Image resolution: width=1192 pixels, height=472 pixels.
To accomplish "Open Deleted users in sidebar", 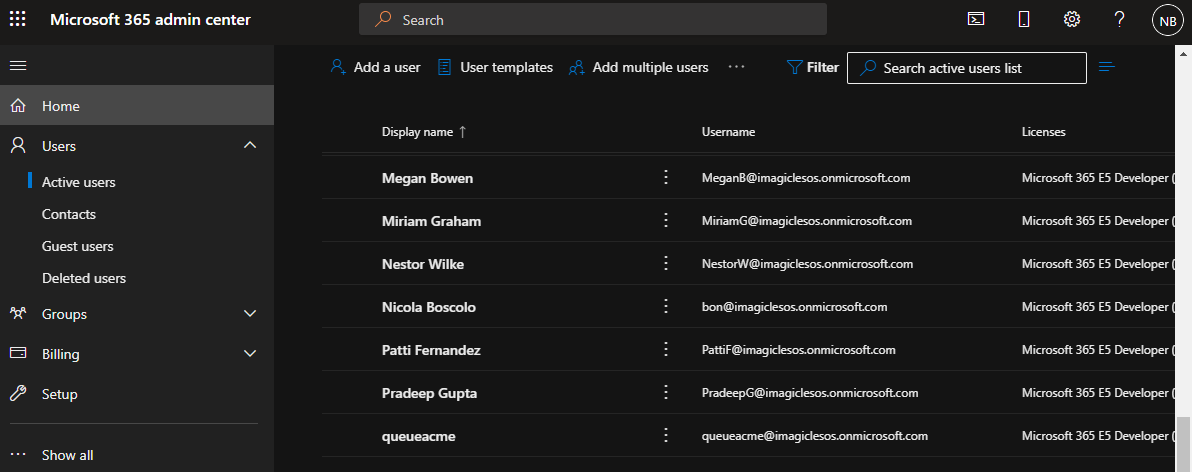I will [84, 278].
